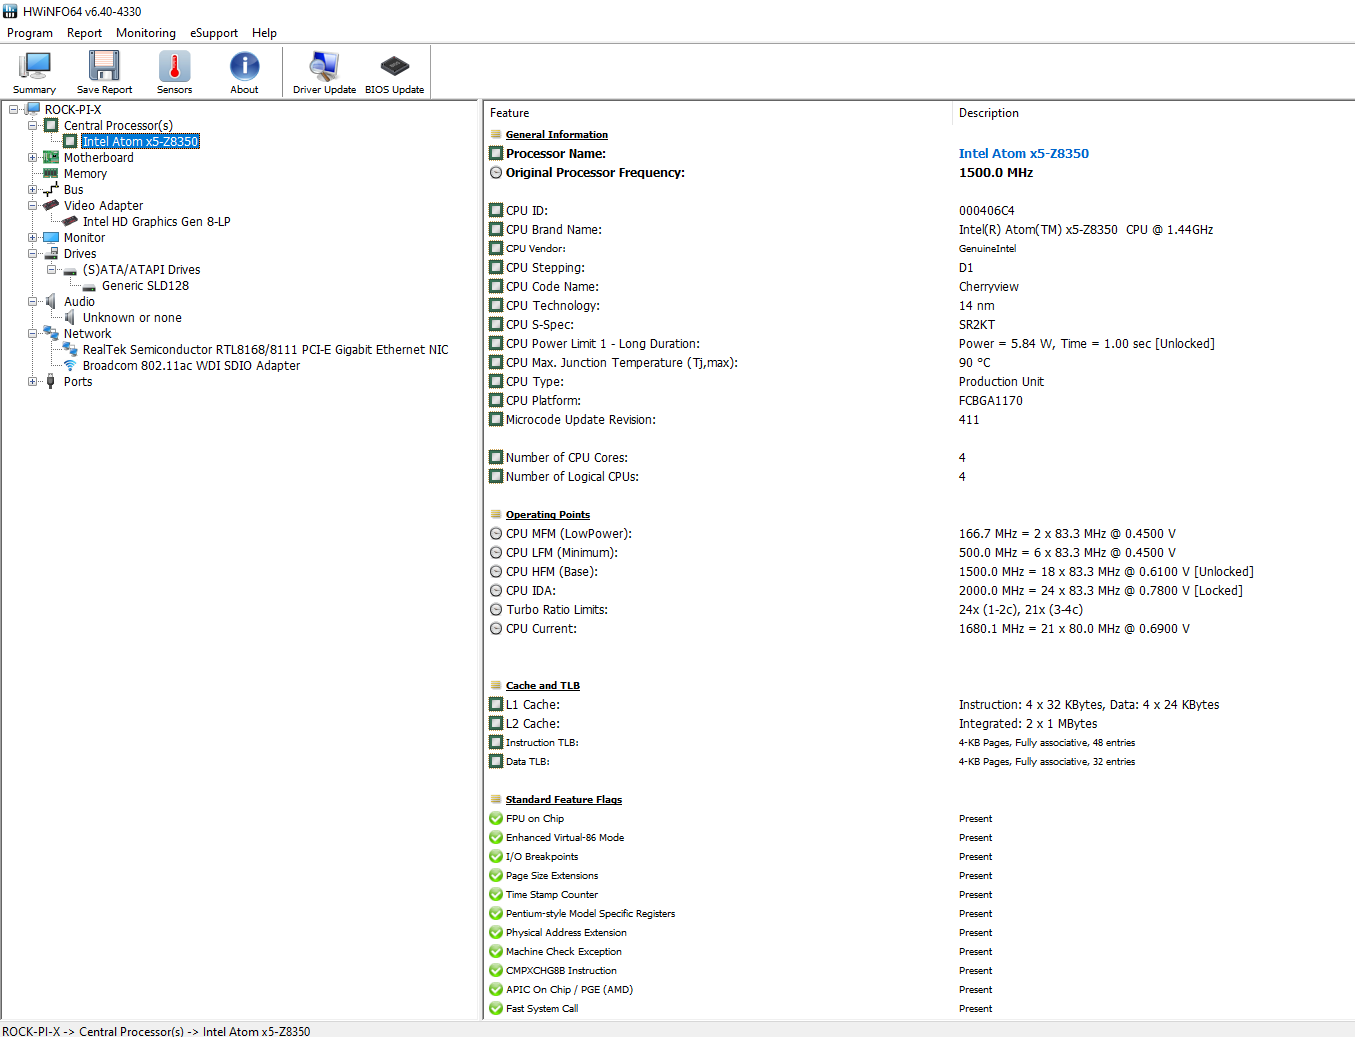Screen dimensions: 1355x1037
Task: Select the Memory module icon
Action: (51, 173)
